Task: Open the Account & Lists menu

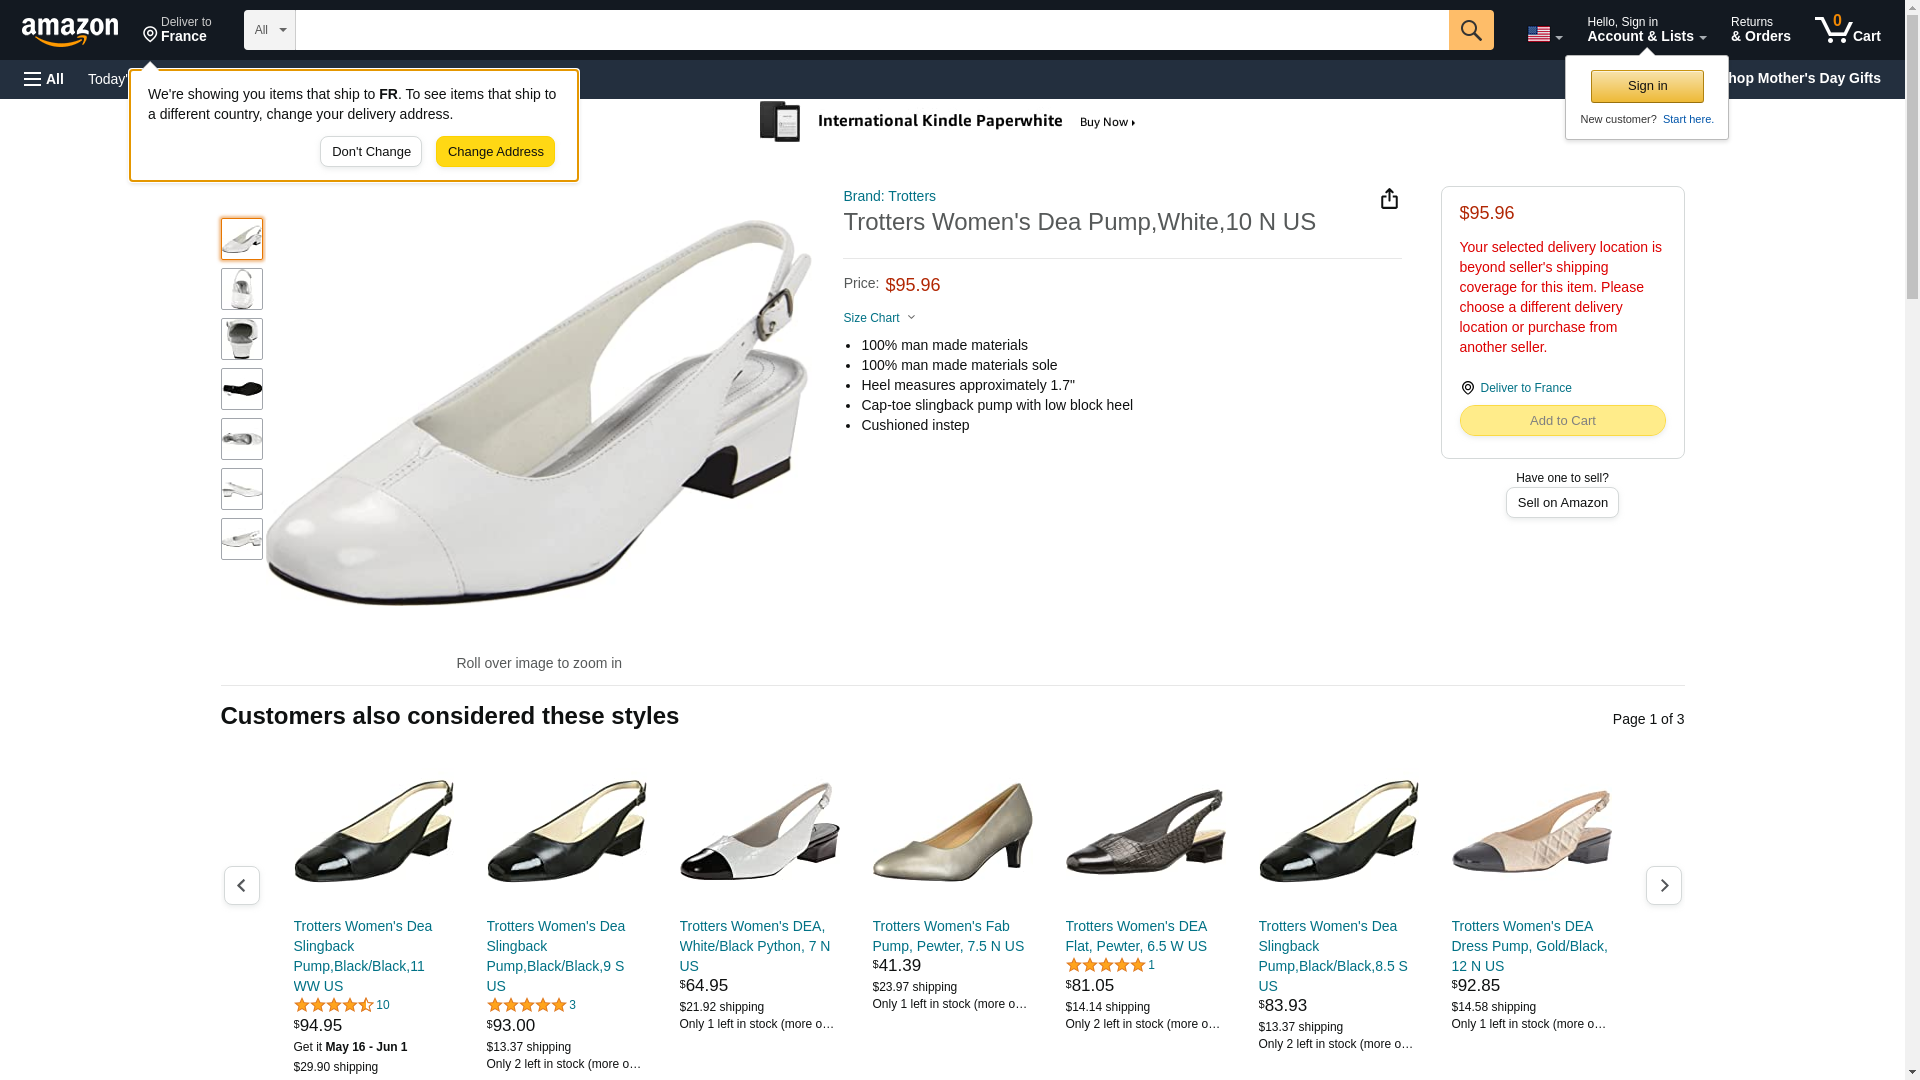Action: coord(1647,29)
